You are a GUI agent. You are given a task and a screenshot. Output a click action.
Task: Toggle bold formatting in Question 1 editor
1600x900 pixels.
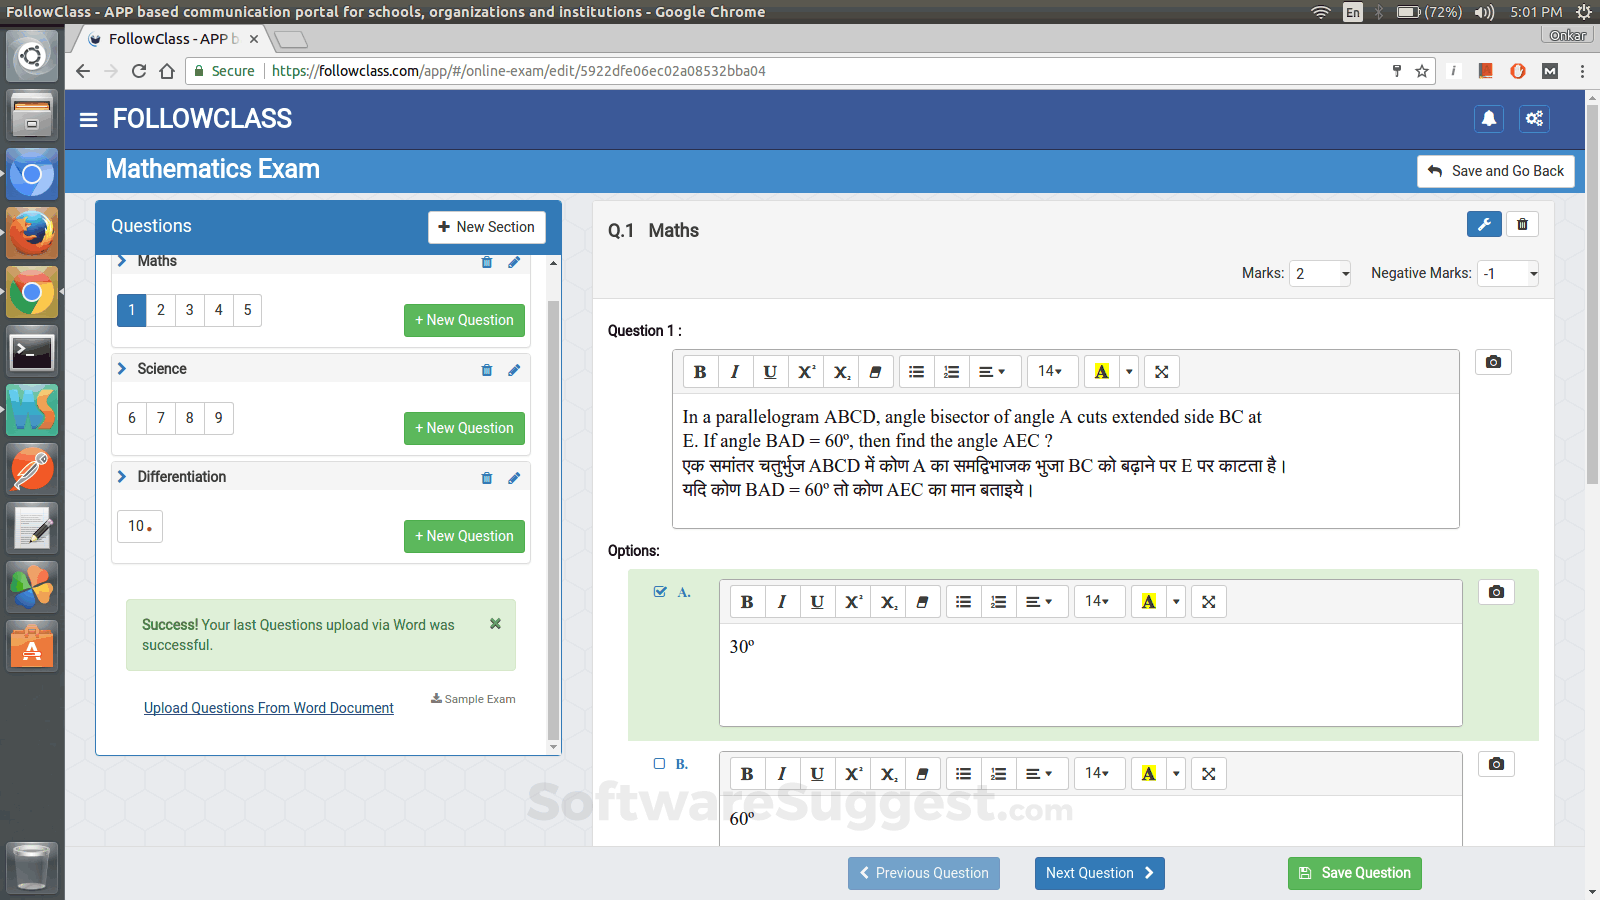click(700, 371)
